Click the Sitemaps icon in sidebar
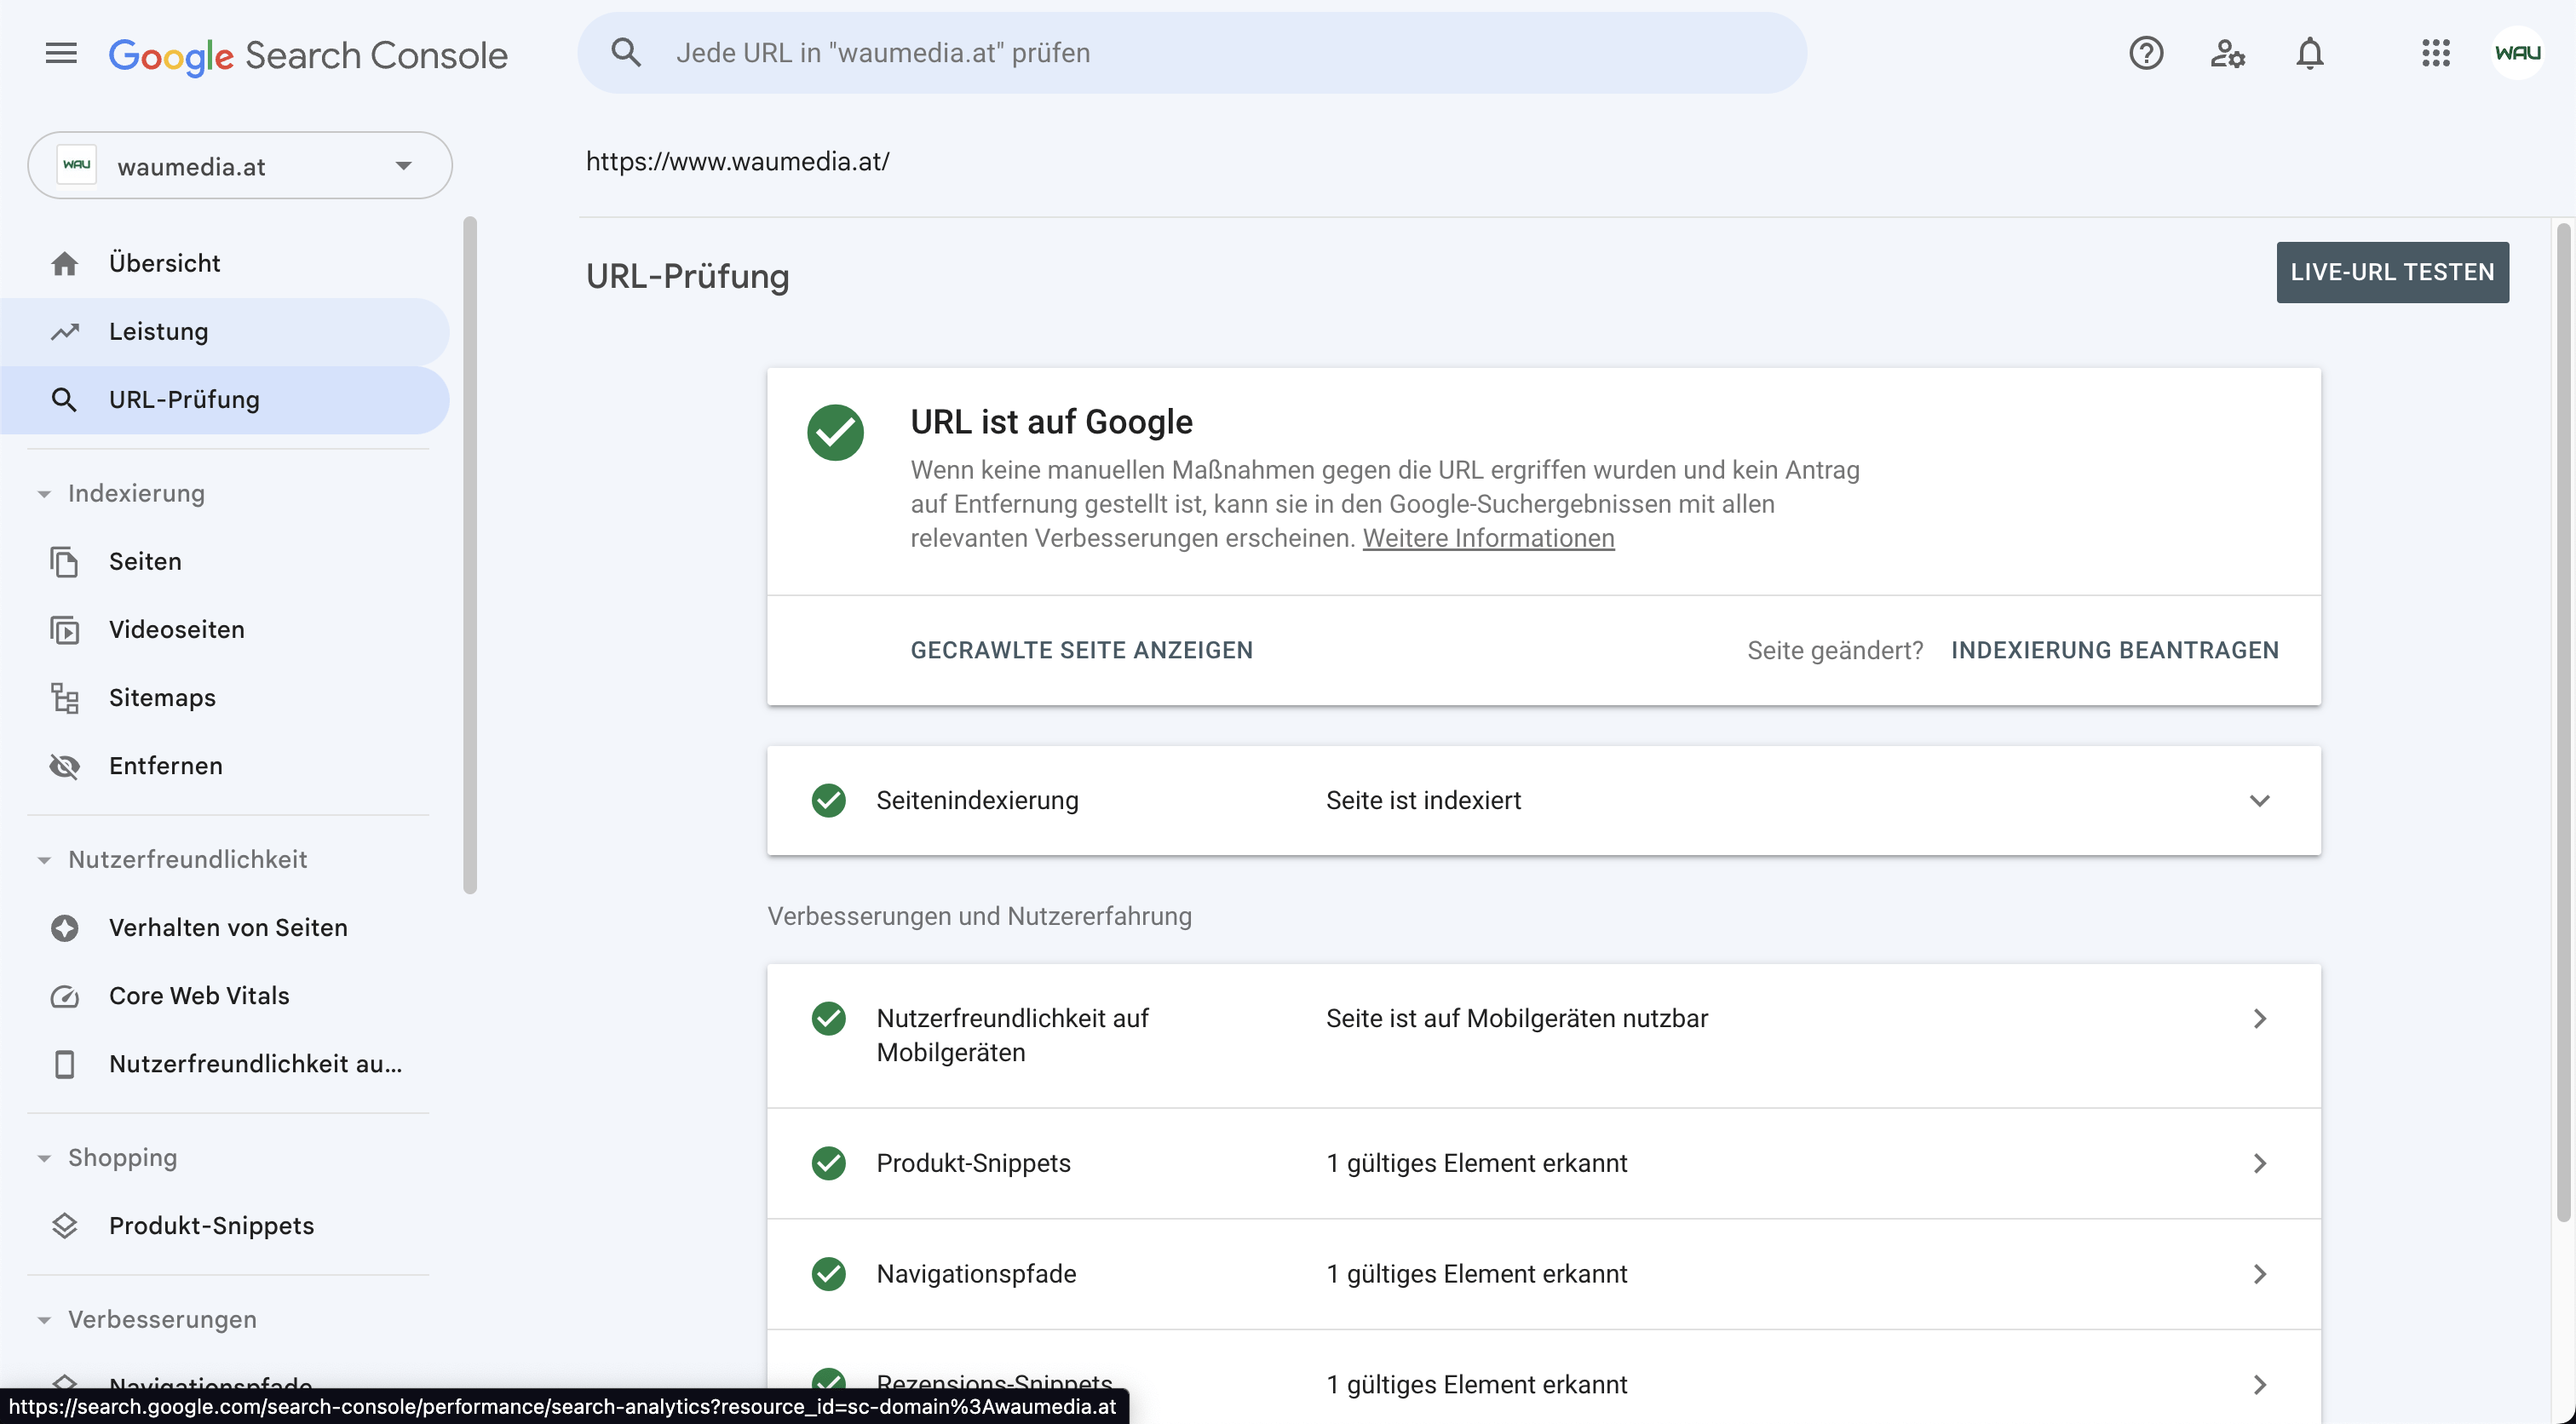The width and height of the screenshot is (2576, 1424). tap(63, 696)
